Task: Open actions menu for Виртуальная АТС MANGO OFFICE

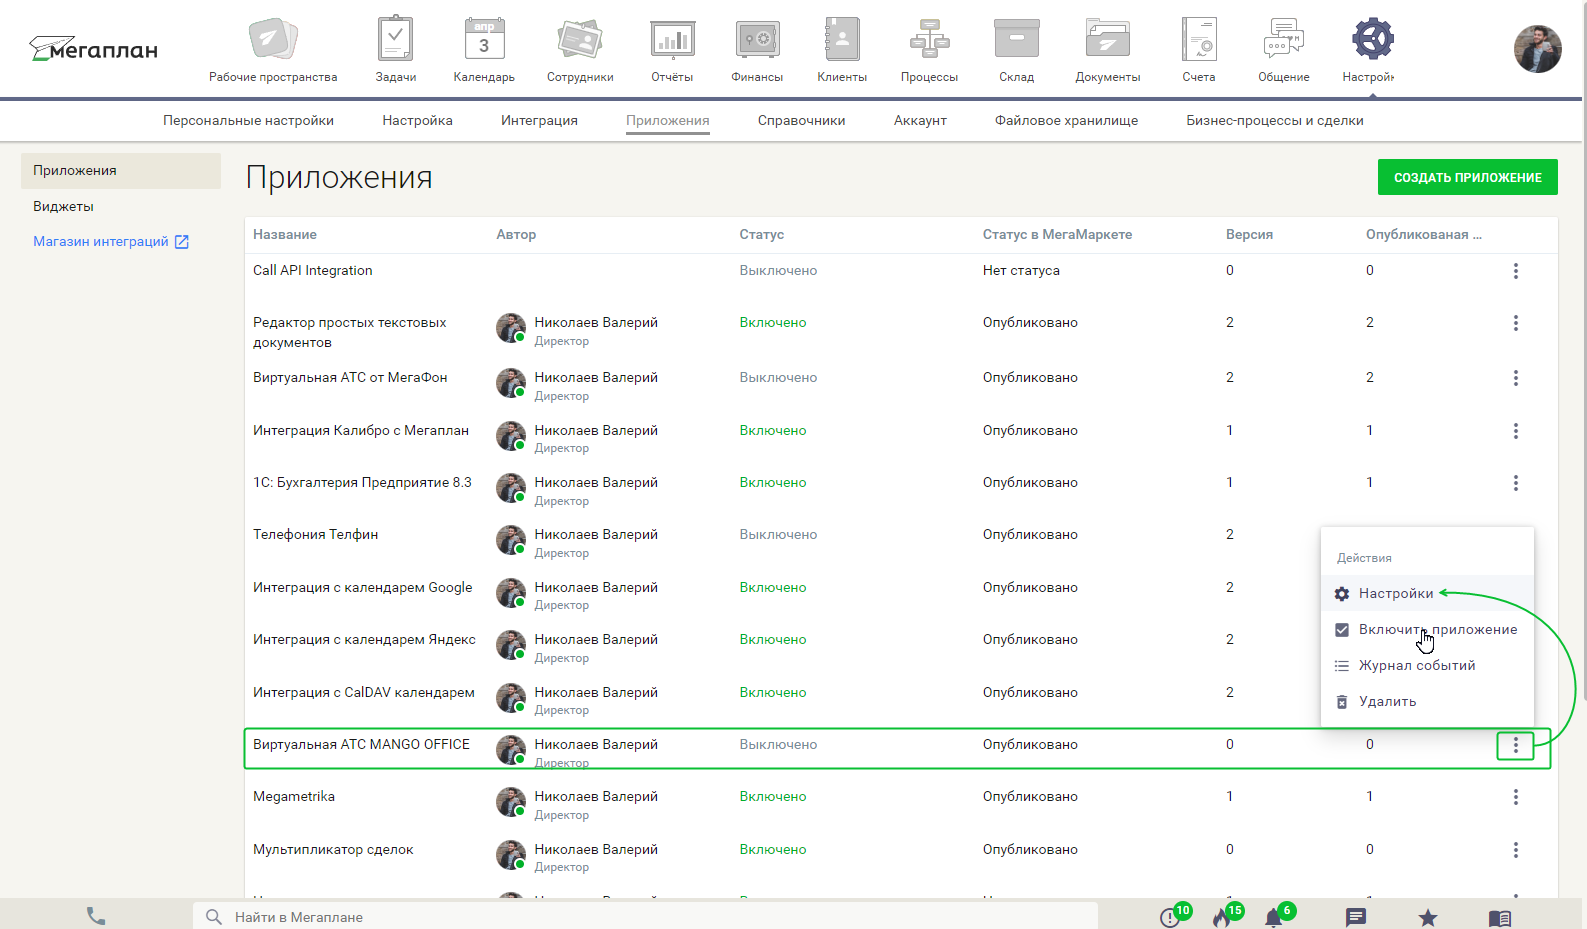Action: [x=1516, y=745]
